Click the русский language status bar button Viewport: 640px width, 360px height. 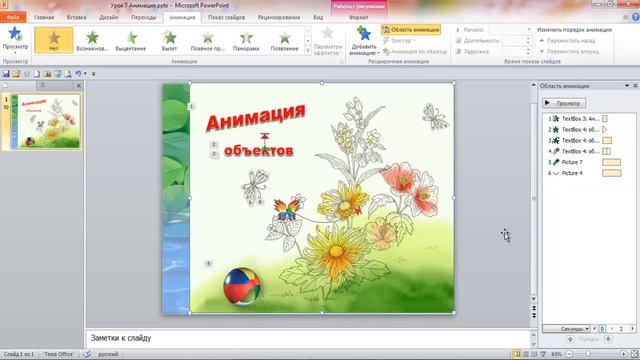tap(108, 354)
